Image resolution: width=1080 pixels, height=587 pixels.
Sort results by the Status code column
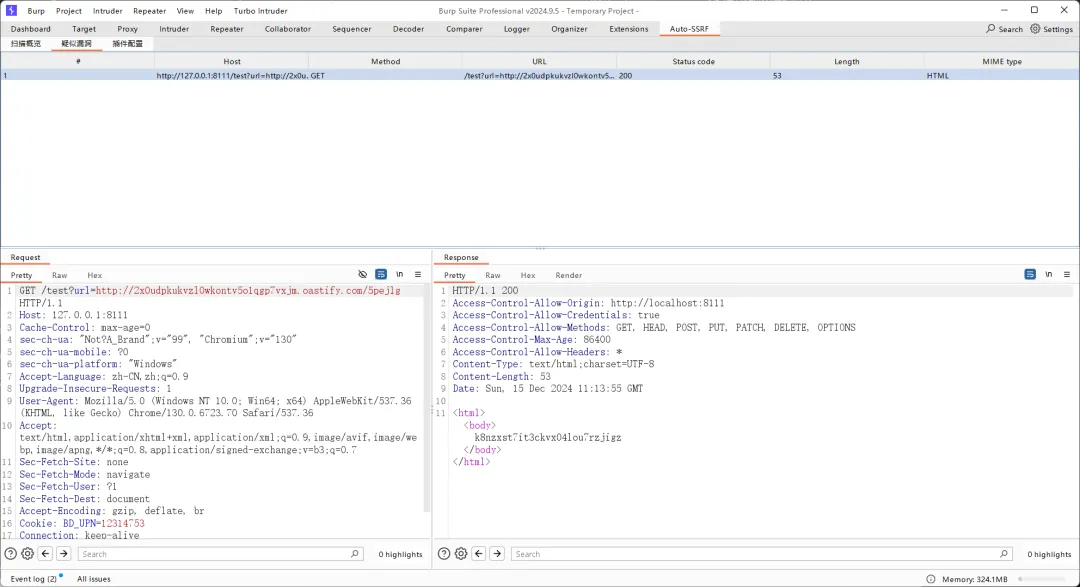(693, 61)
